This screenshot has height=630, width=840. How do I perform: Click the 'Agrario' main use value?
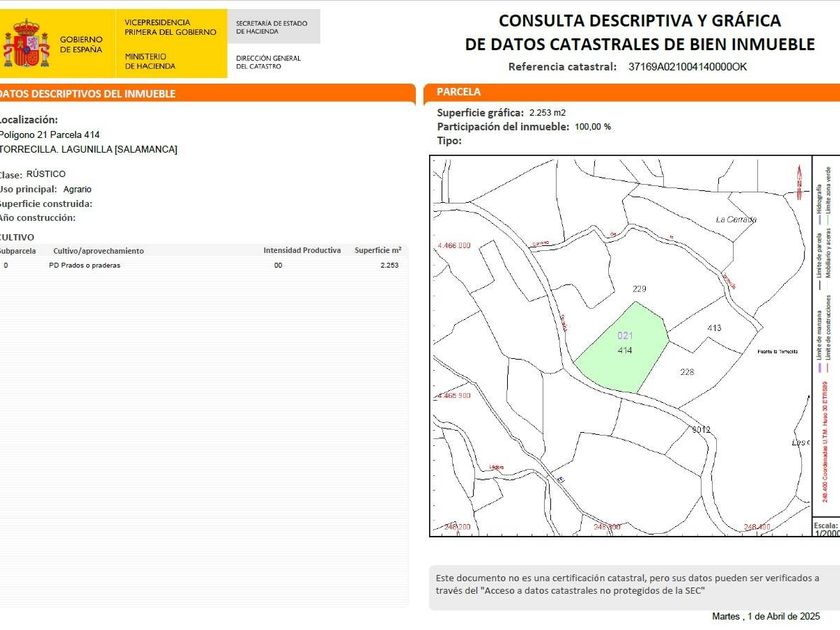pyautogui.click(x=77, y=189)
